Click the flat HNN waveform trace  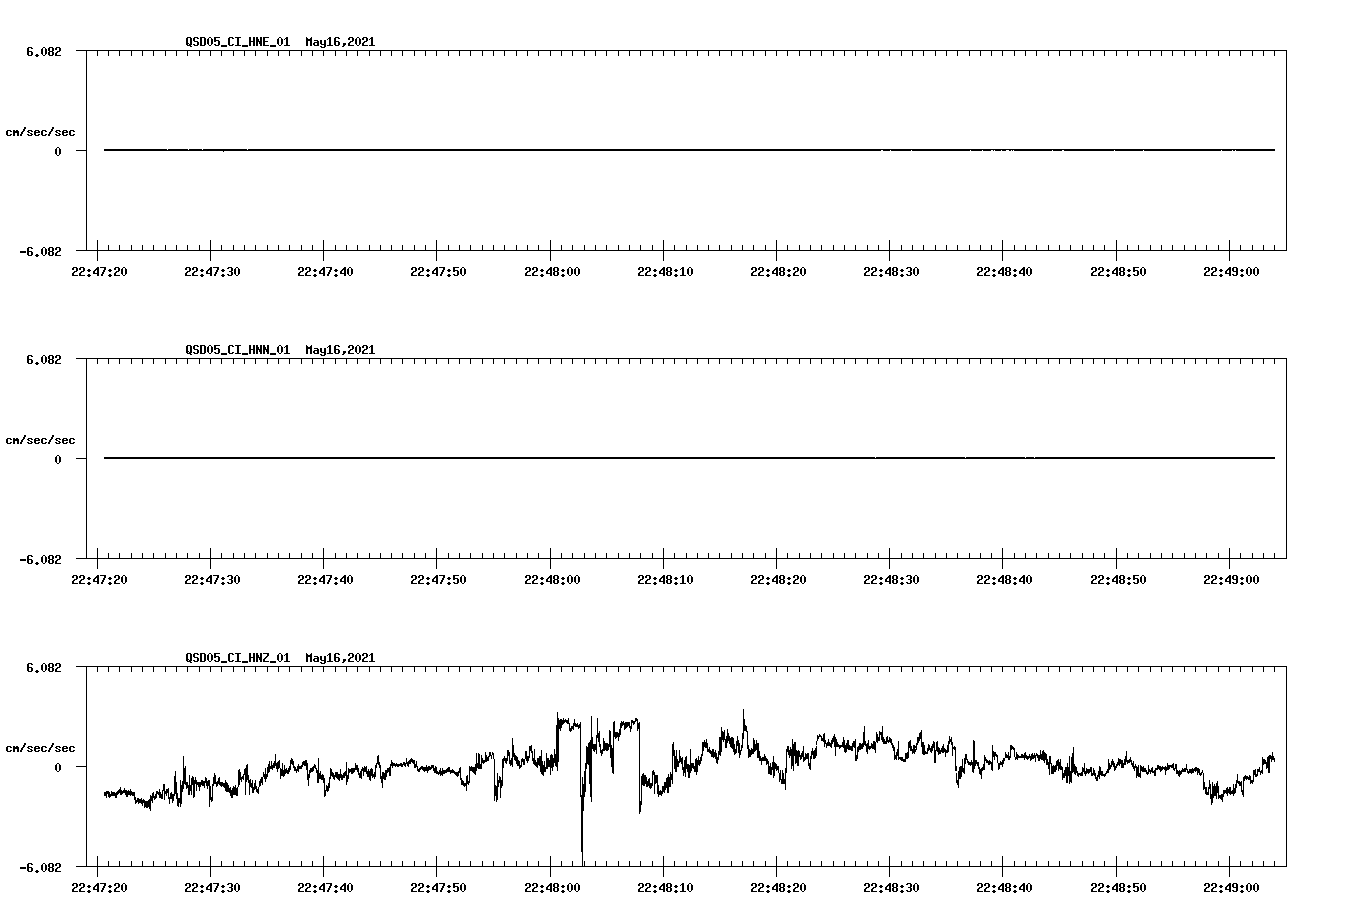[600, 458]
